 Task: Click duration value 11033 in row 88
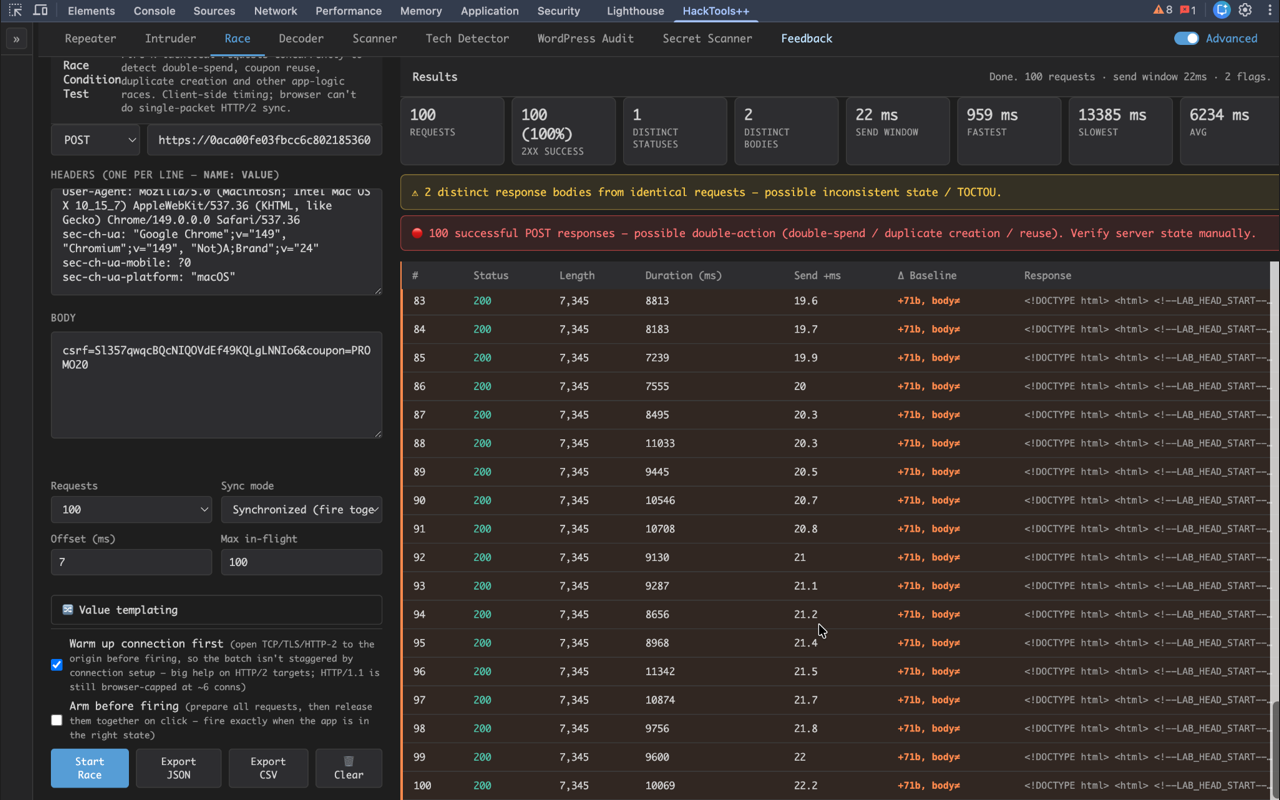coord(660,443)
